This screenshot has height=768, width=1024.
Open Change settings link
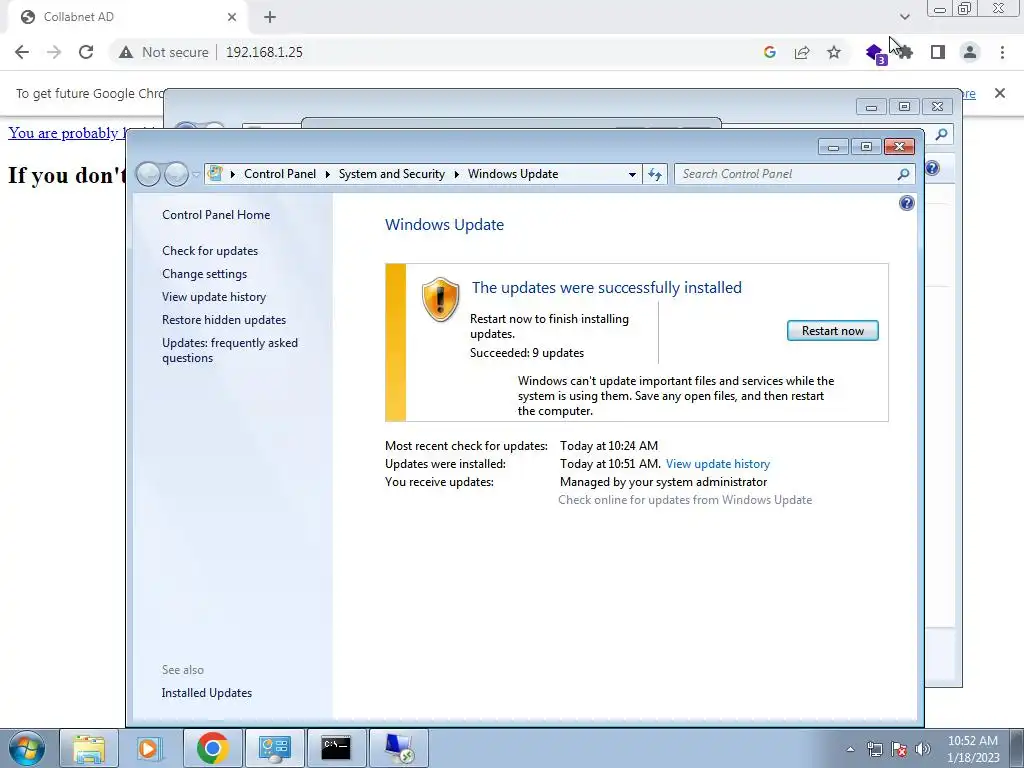point(204,274)
